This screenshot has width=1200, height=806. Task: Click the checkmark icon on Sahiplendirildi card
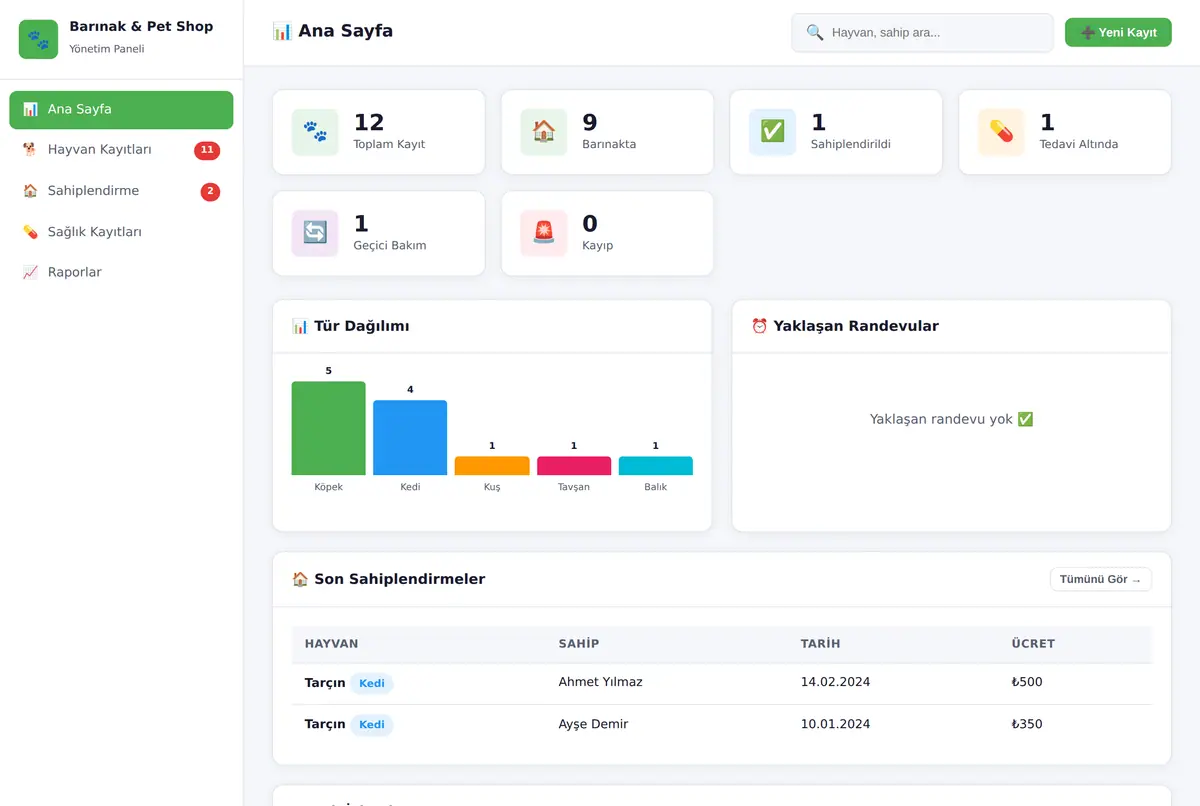point(772,132)
